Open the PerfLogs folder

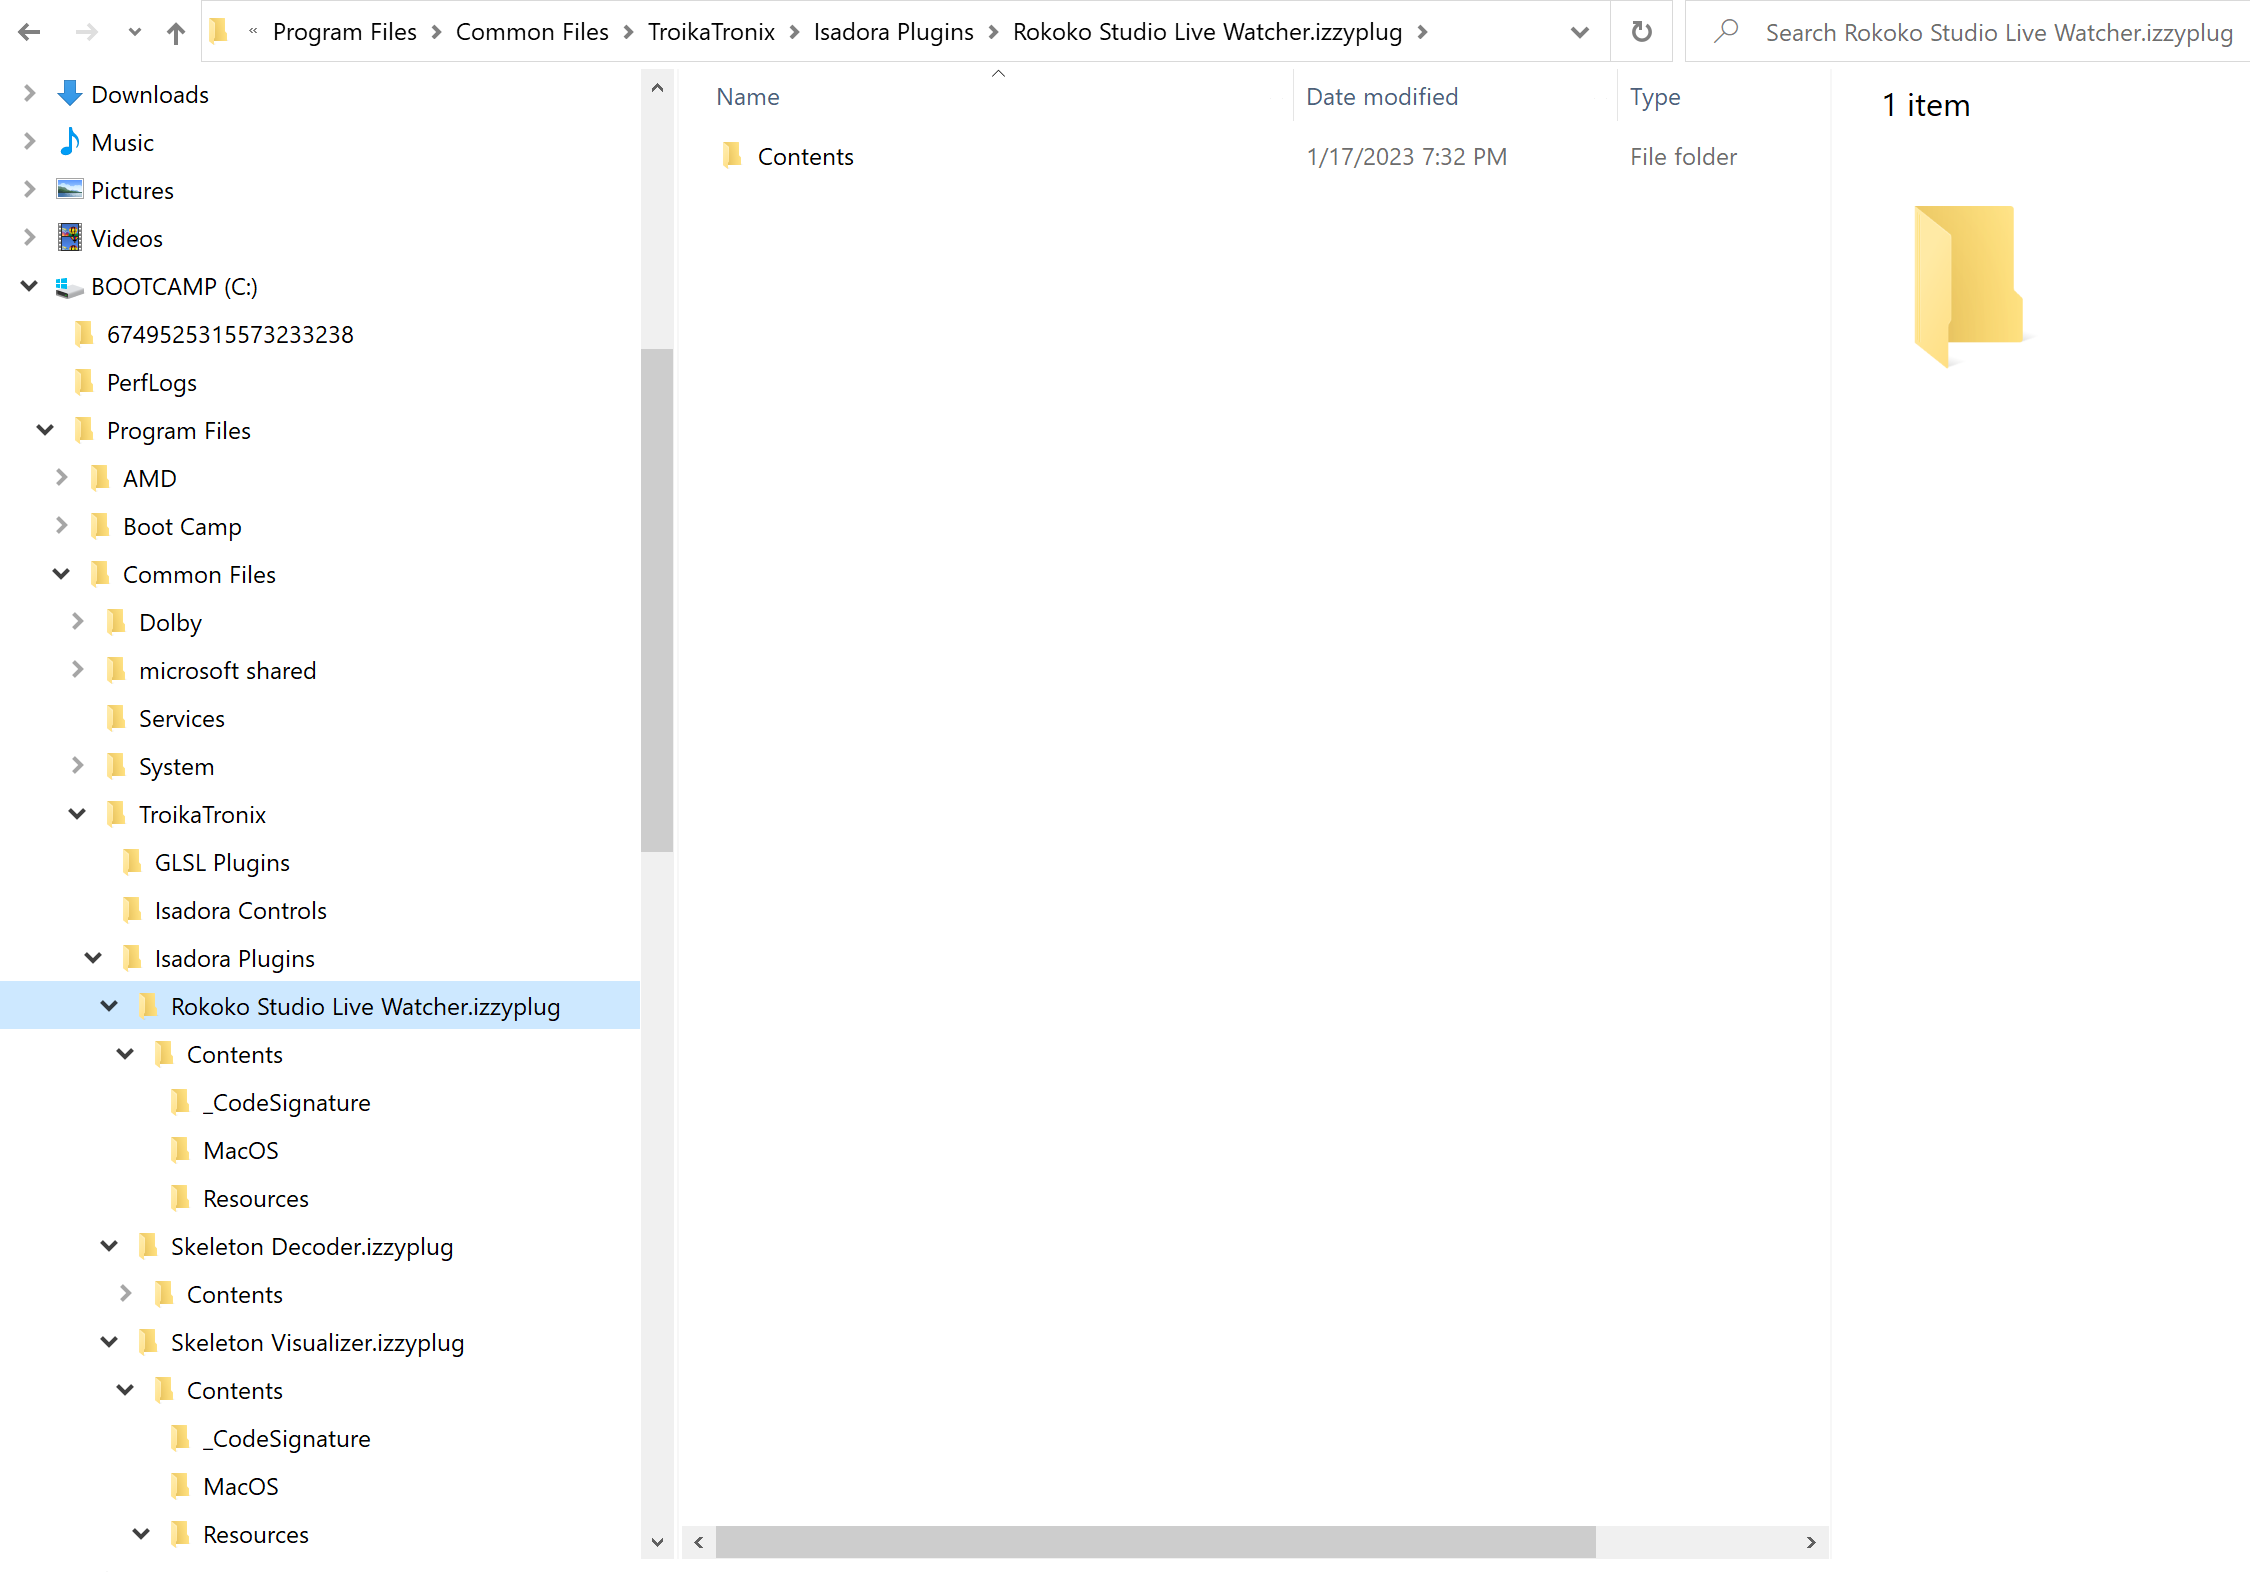click(151, 382)
